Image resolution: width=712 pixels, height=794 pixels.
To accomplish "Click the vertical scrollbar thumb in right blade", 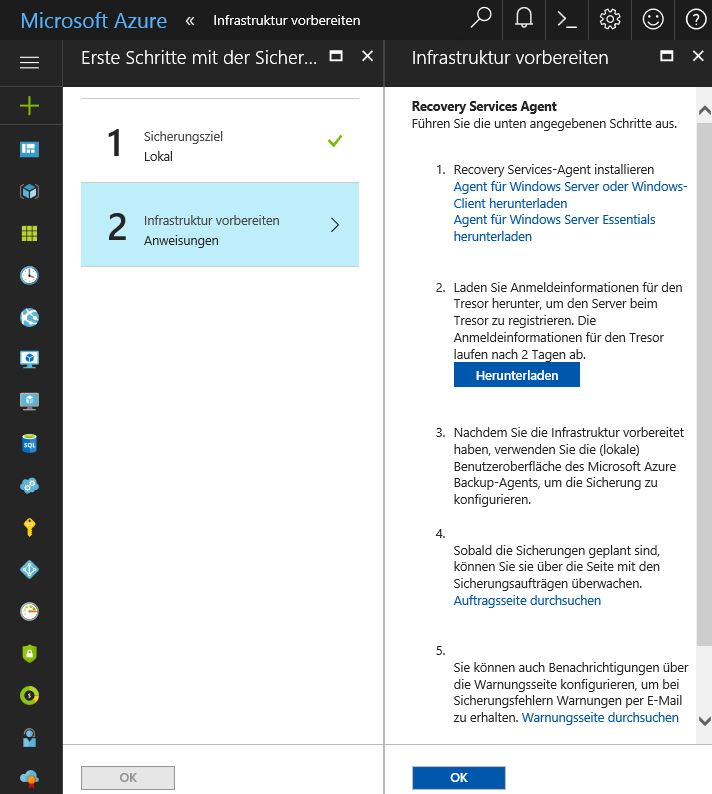I will (704, 384).
